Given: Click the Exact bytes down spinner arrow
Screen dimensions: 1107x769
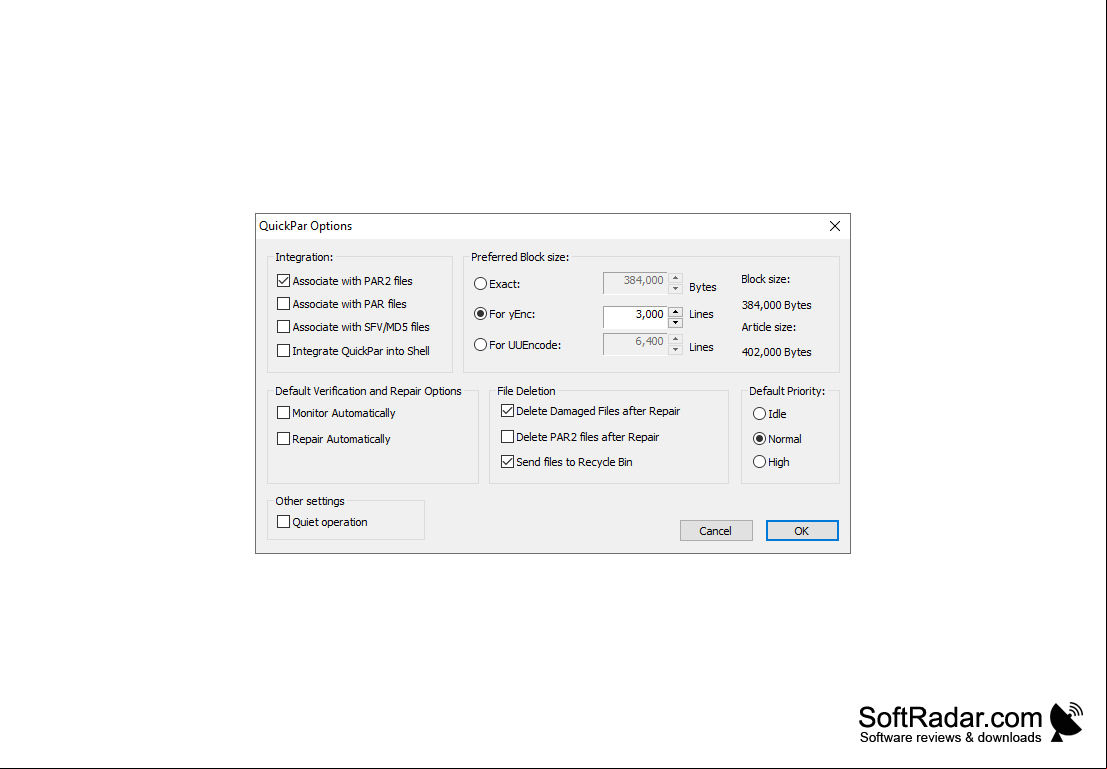Looking at the screenshot, I should [676, 288].
